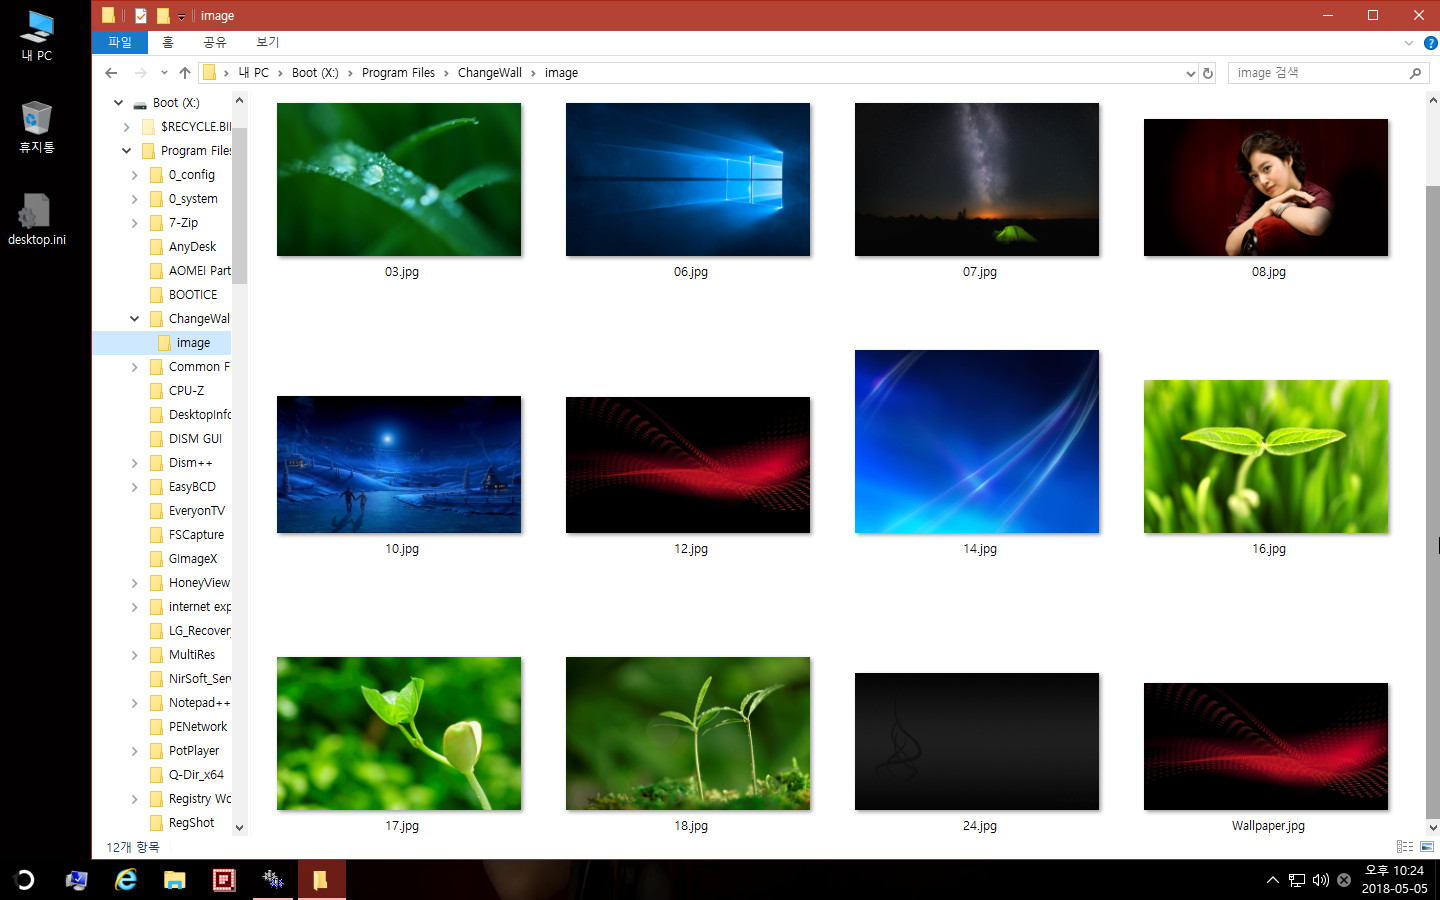The width and height of the screenshot is (1440, 900).
Task: Switch to details view icon in status bar
Action: pyautogui.click(x=1405, y=847)
